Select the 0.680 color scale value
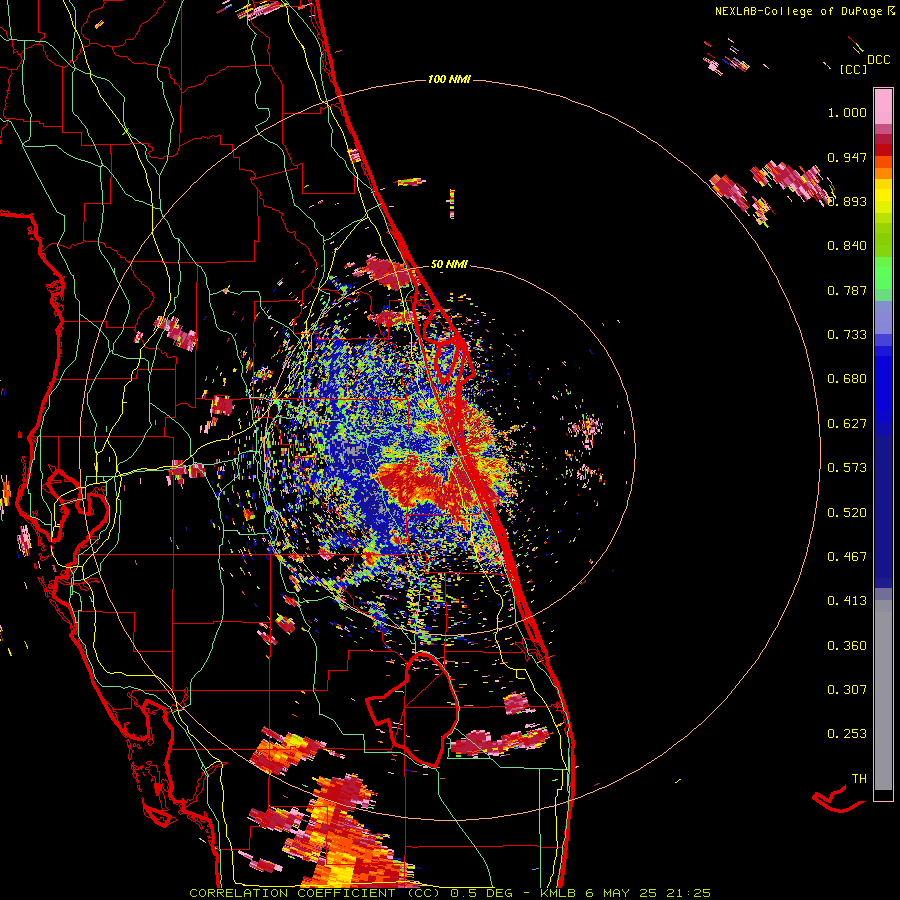Image resolution: width=900 pixels, height=900 pixels. (847, 379)
